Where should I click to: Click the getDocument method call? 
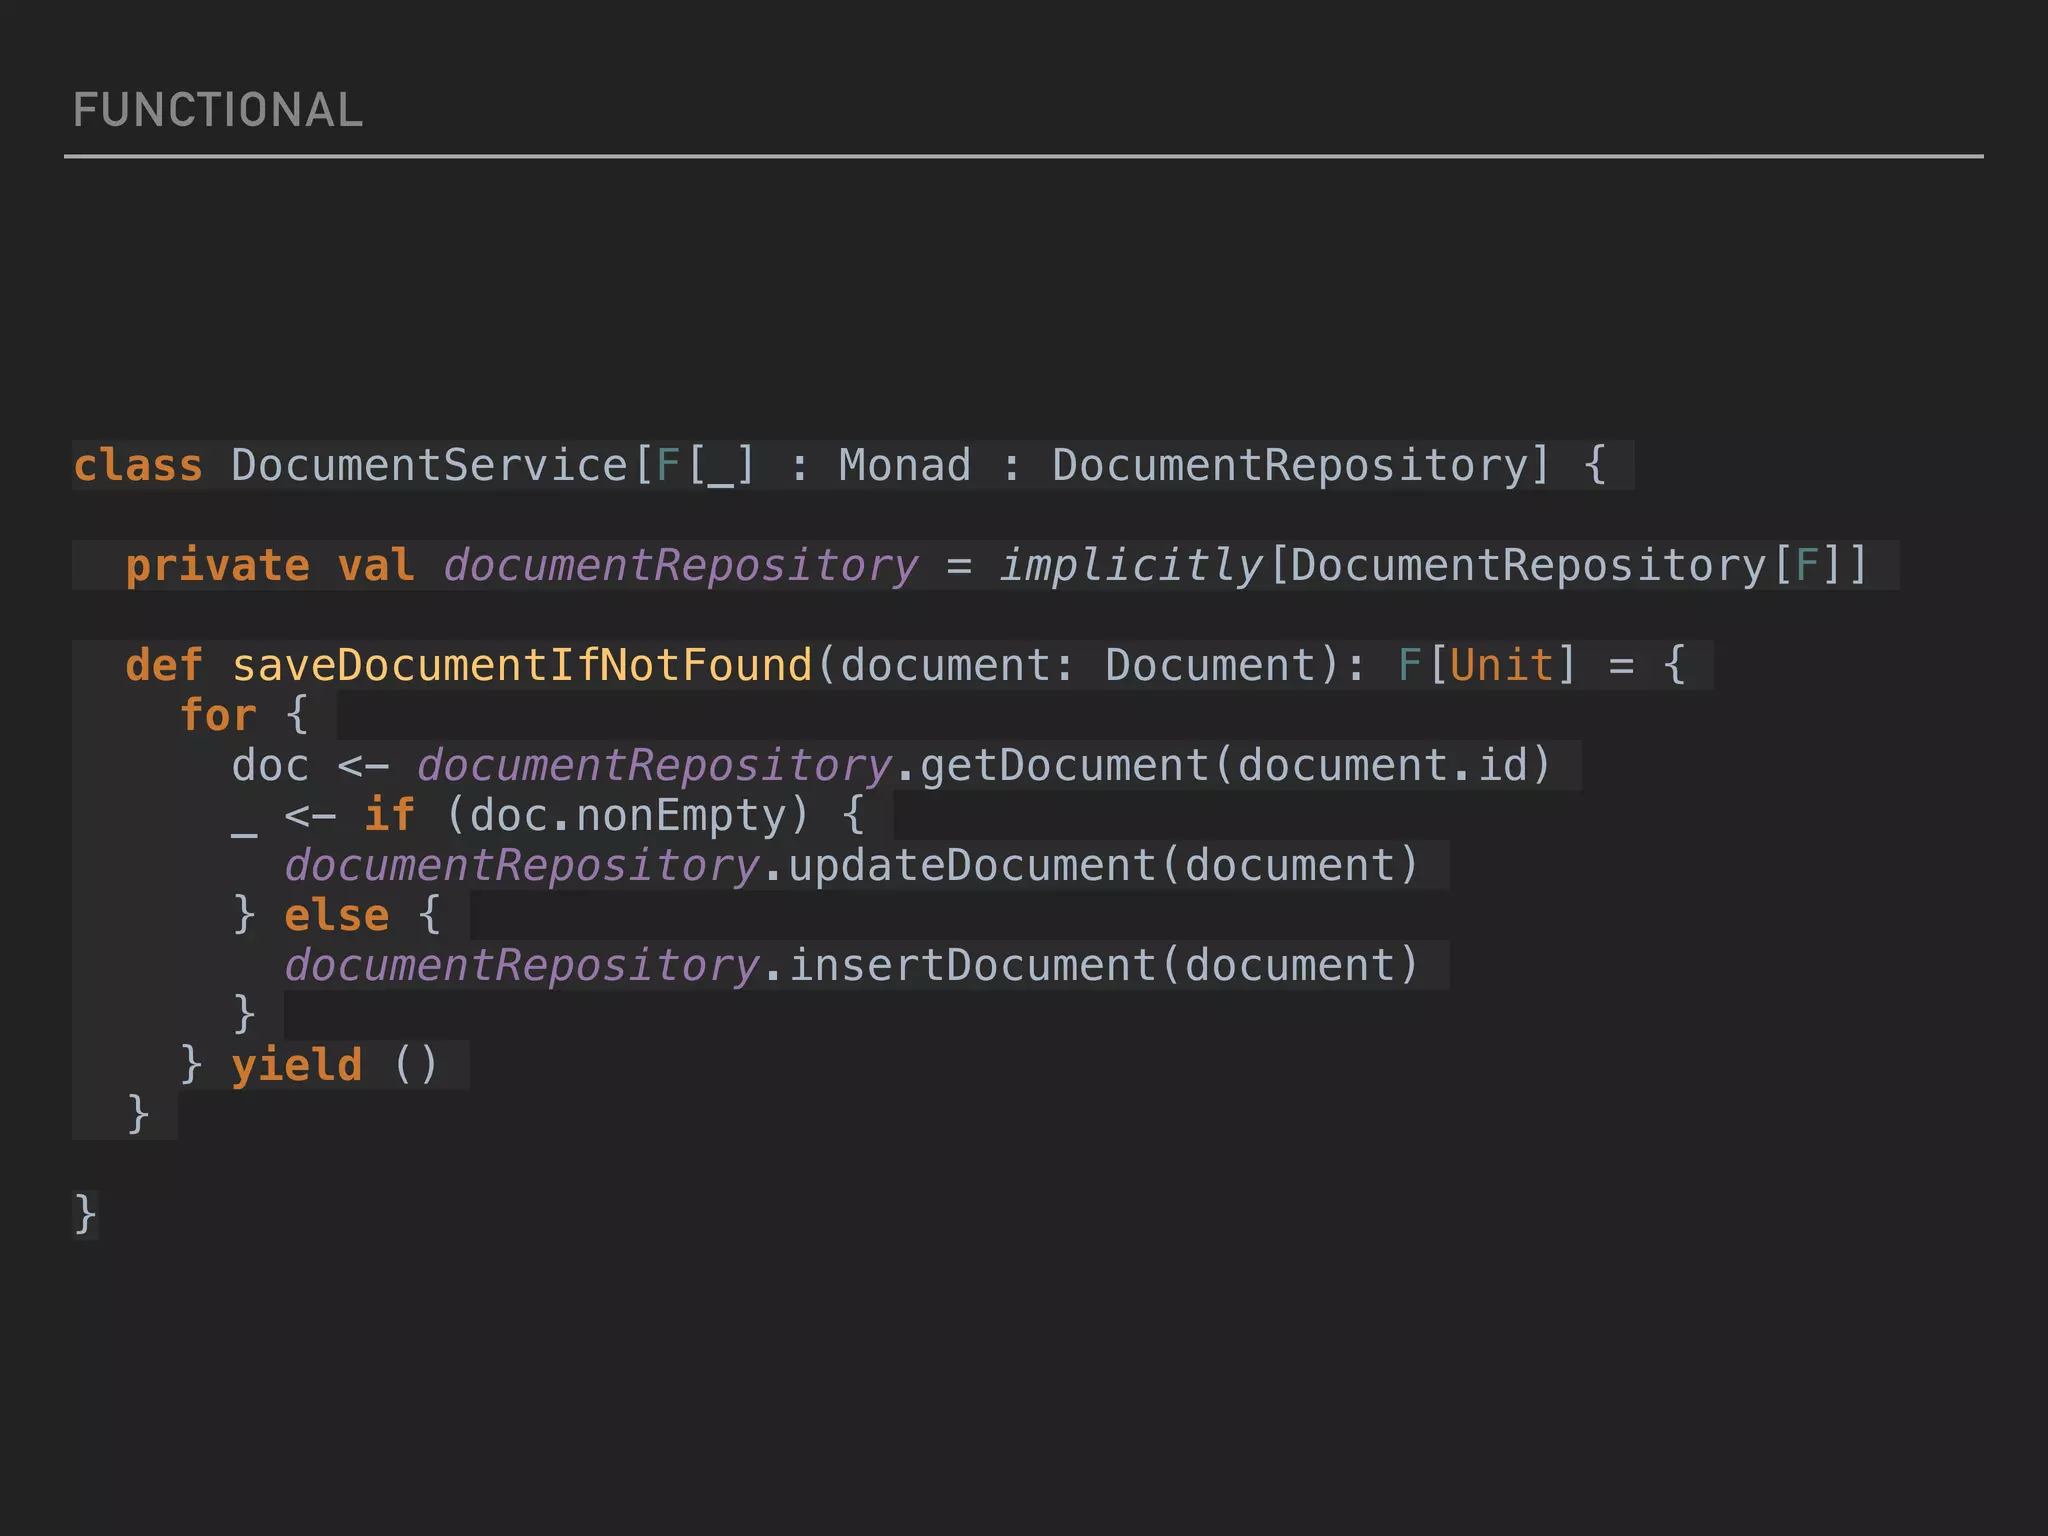(1064, 766)
